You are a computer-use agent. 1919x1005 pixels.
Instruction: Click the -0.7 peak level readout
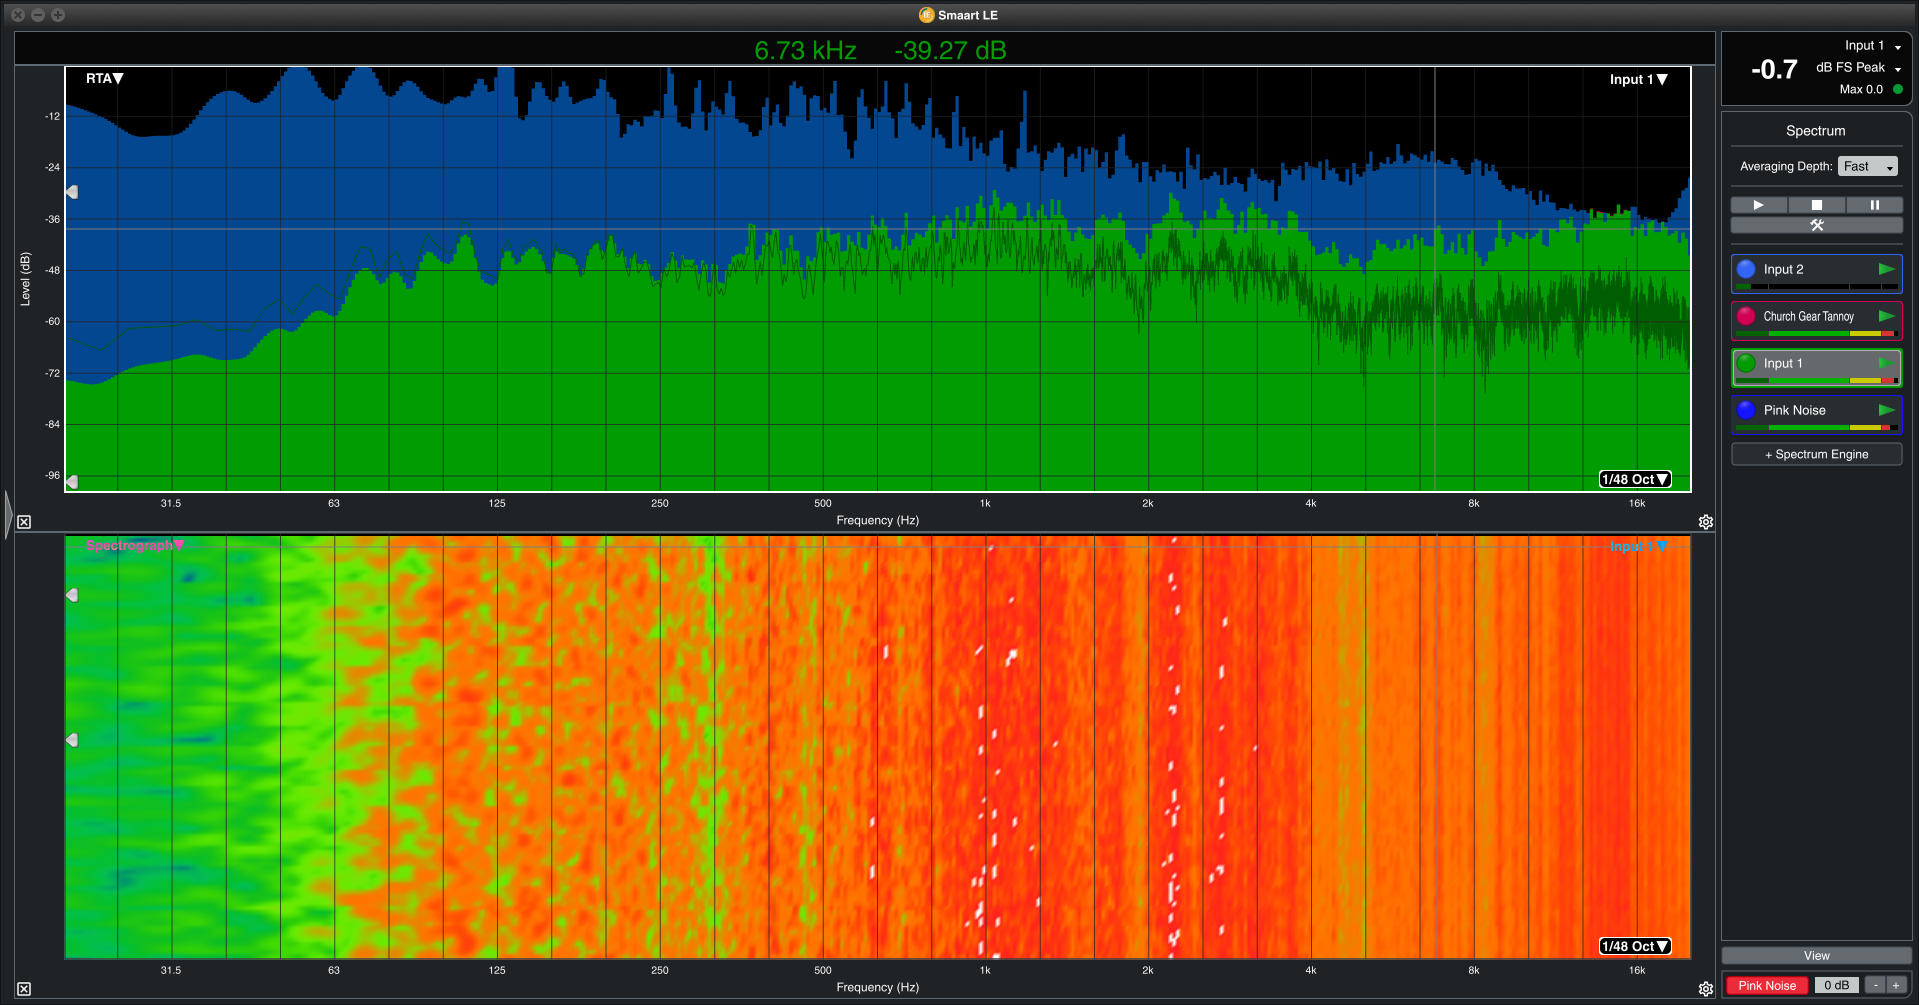(1775, 69)
